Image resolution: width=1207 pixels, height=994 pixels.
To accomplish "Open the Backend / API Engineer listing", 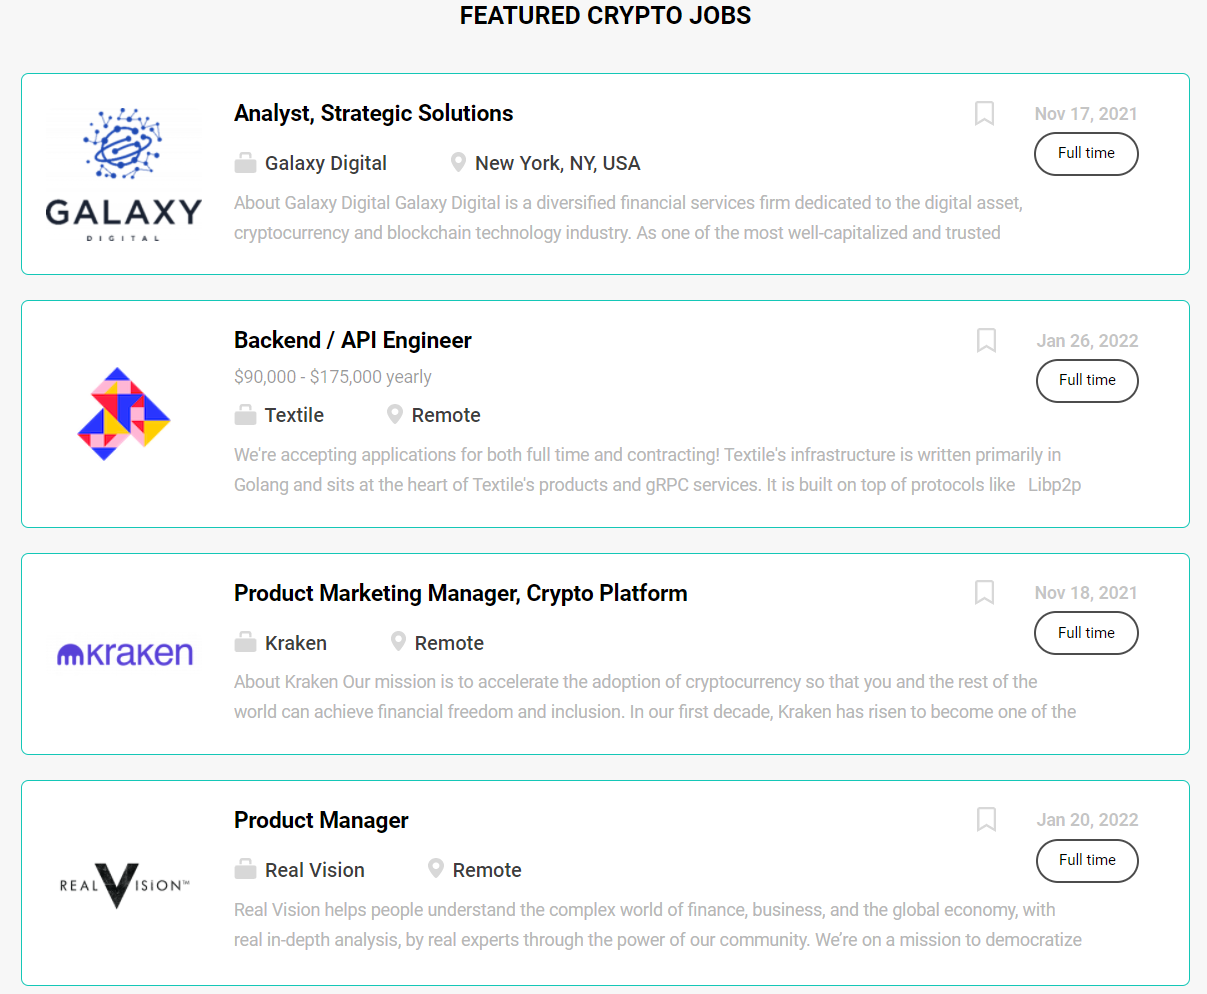I will [x=352, y=341].
